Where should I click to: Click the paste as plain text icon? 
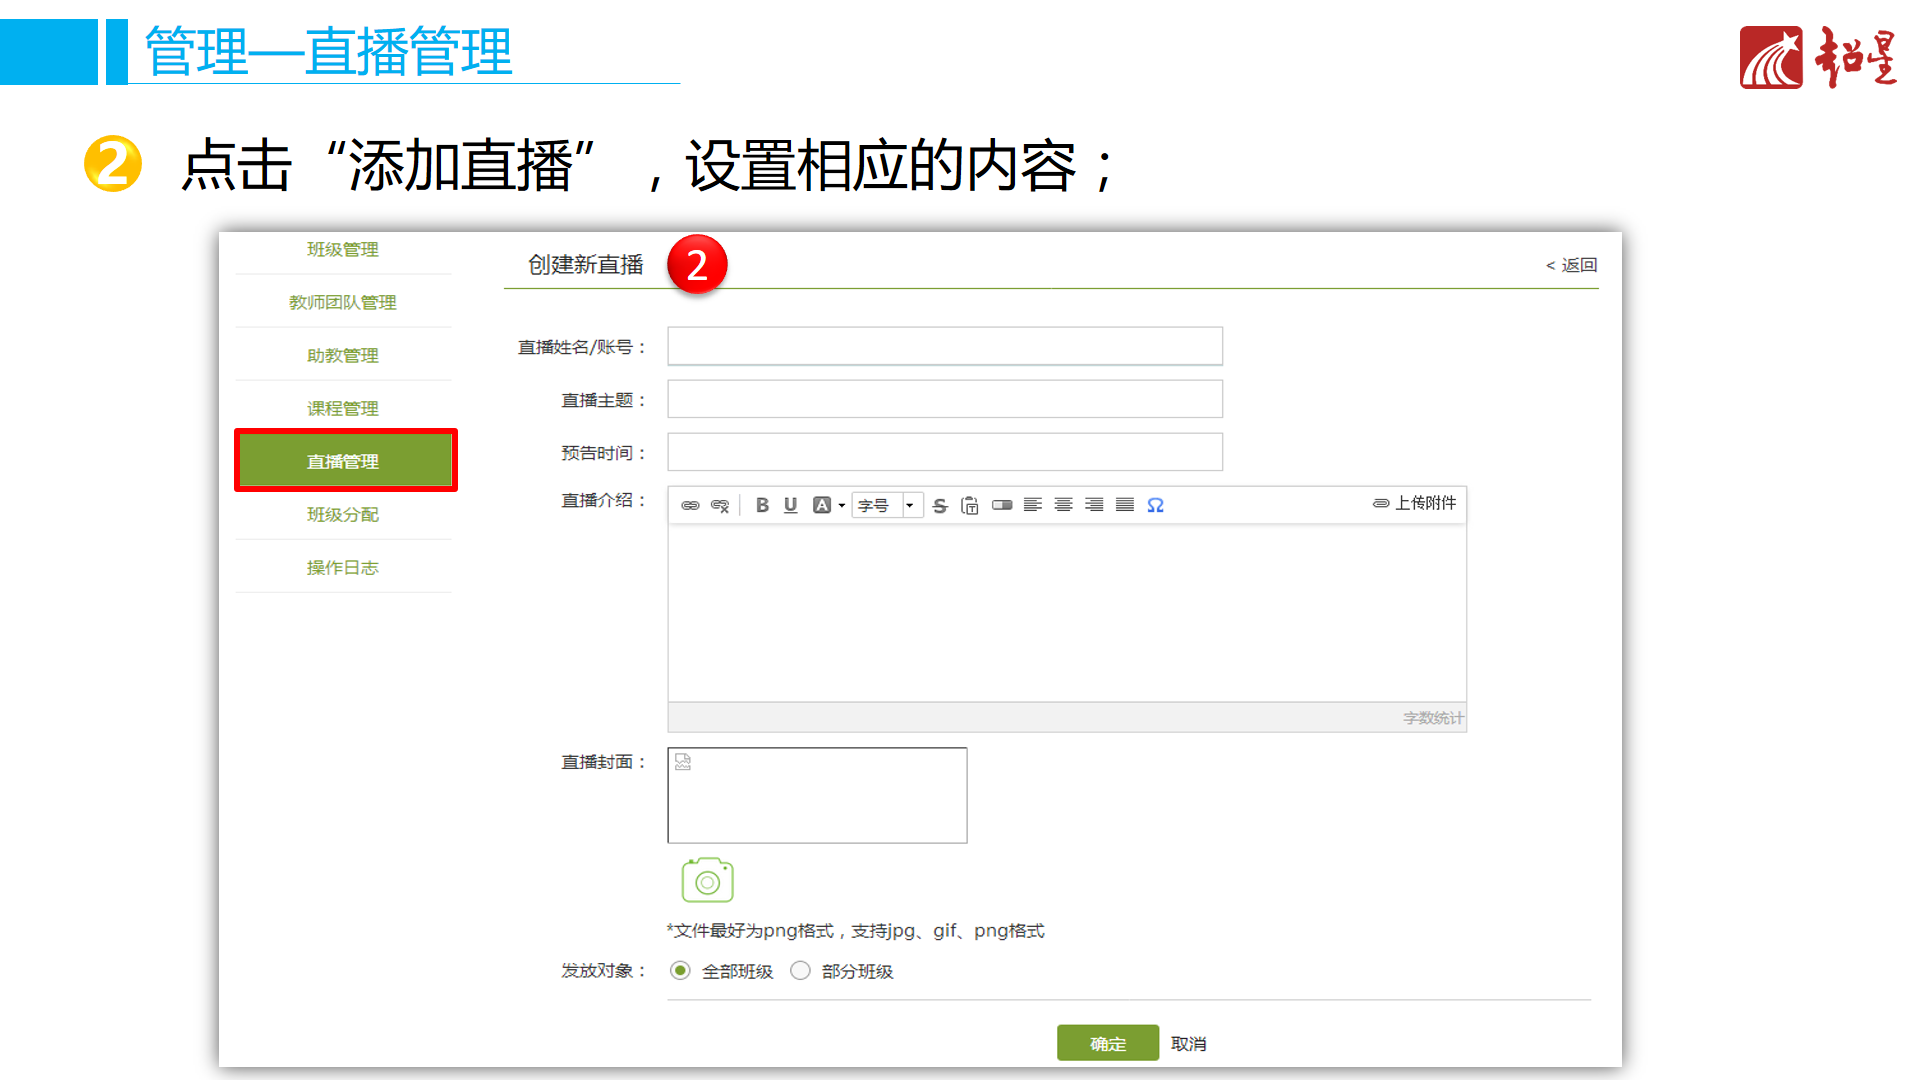[x=970, y=505]
